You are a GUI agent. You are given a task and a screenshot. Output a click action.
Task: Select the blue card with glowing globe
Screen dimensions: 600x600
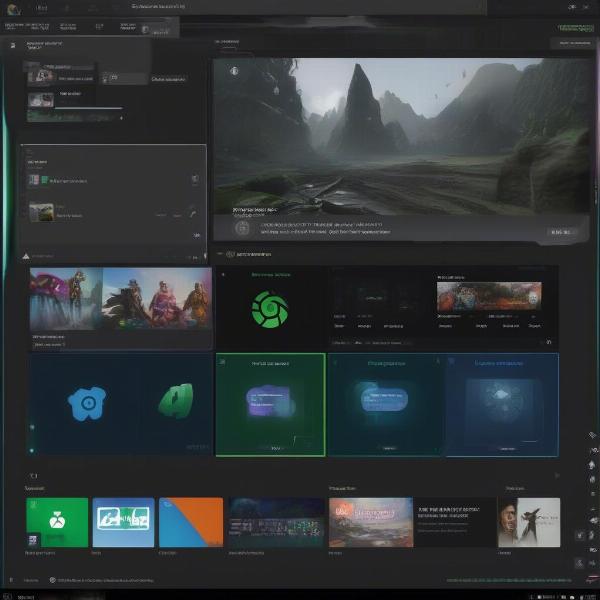click(502, 405)
